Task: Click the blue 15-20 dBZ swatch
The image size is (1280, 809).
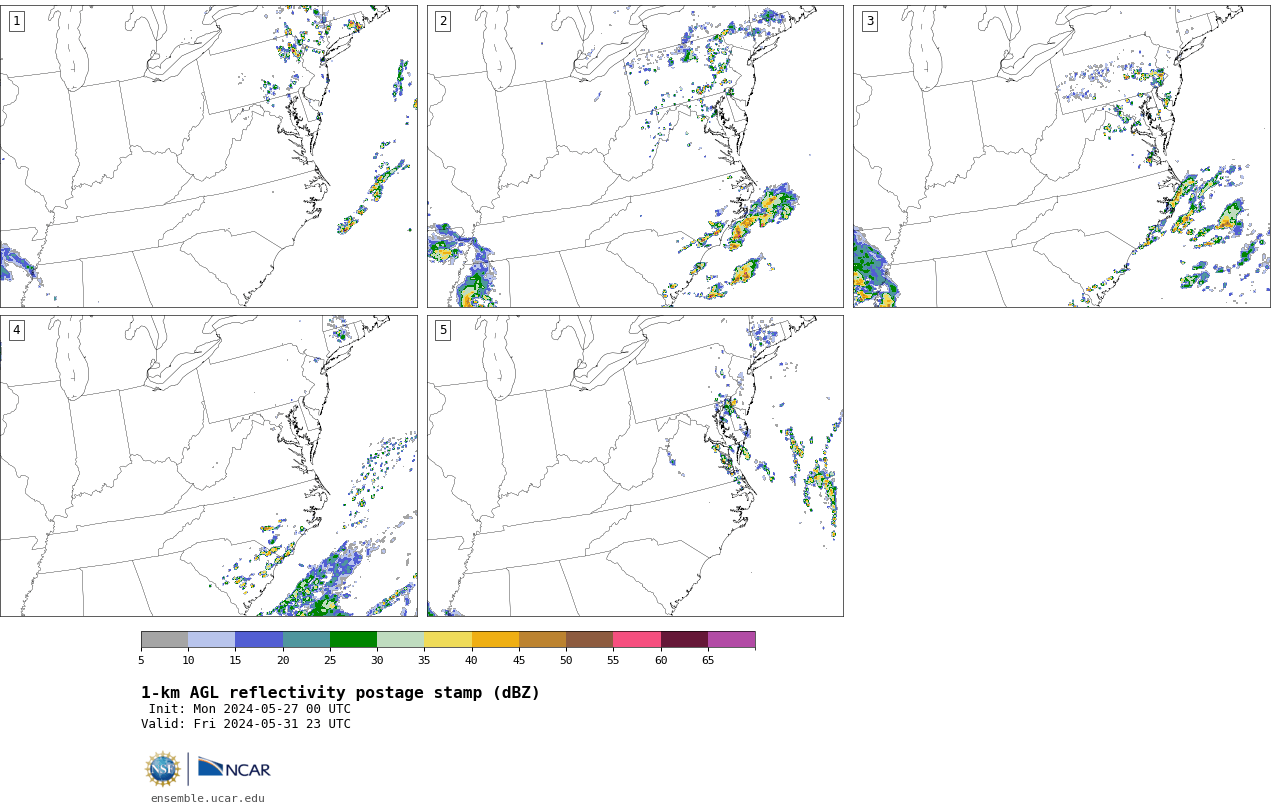Action: tap(259, 640)
